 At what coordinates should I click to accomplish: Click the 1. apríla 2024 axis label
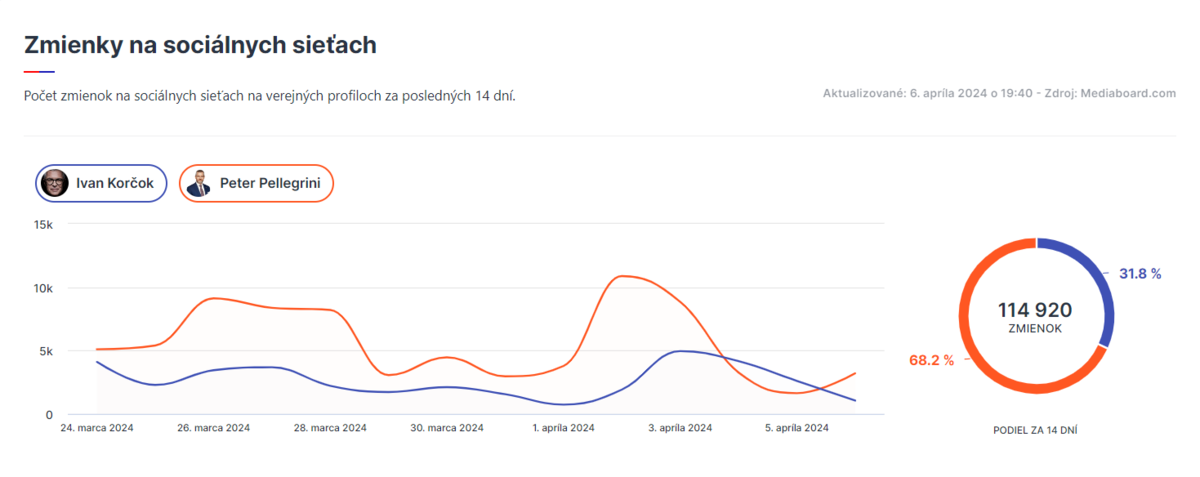pos(564,428)
